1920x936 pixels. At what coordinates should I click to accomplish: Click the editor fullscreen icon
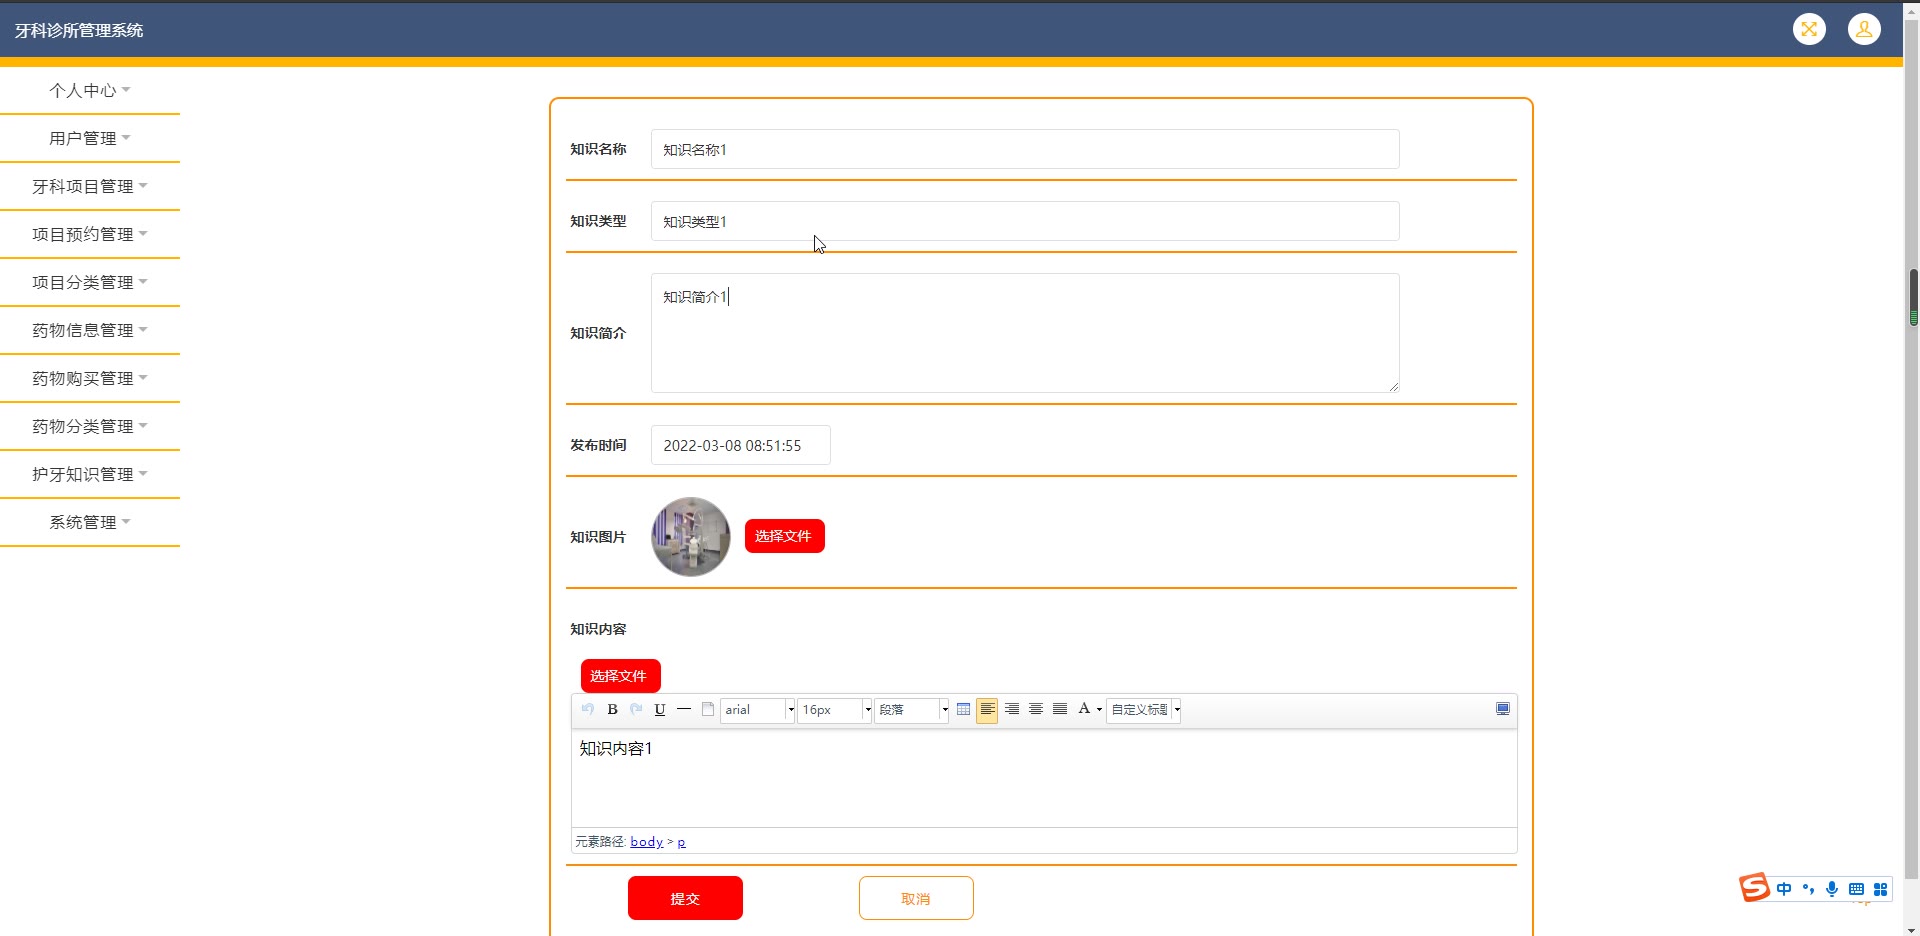[1502, 709]
